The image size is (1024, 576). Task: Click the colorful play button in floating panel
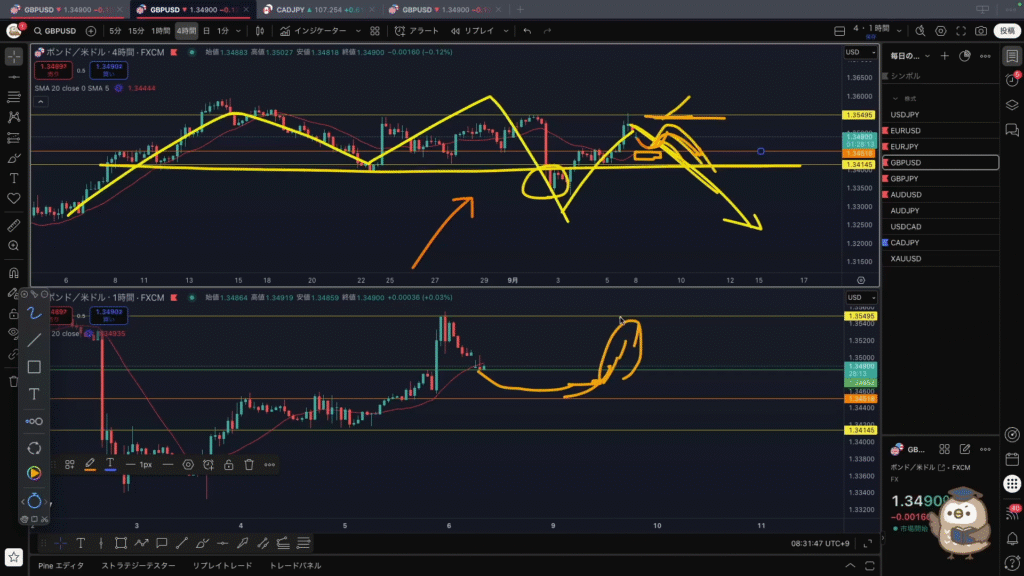point(34,473)
